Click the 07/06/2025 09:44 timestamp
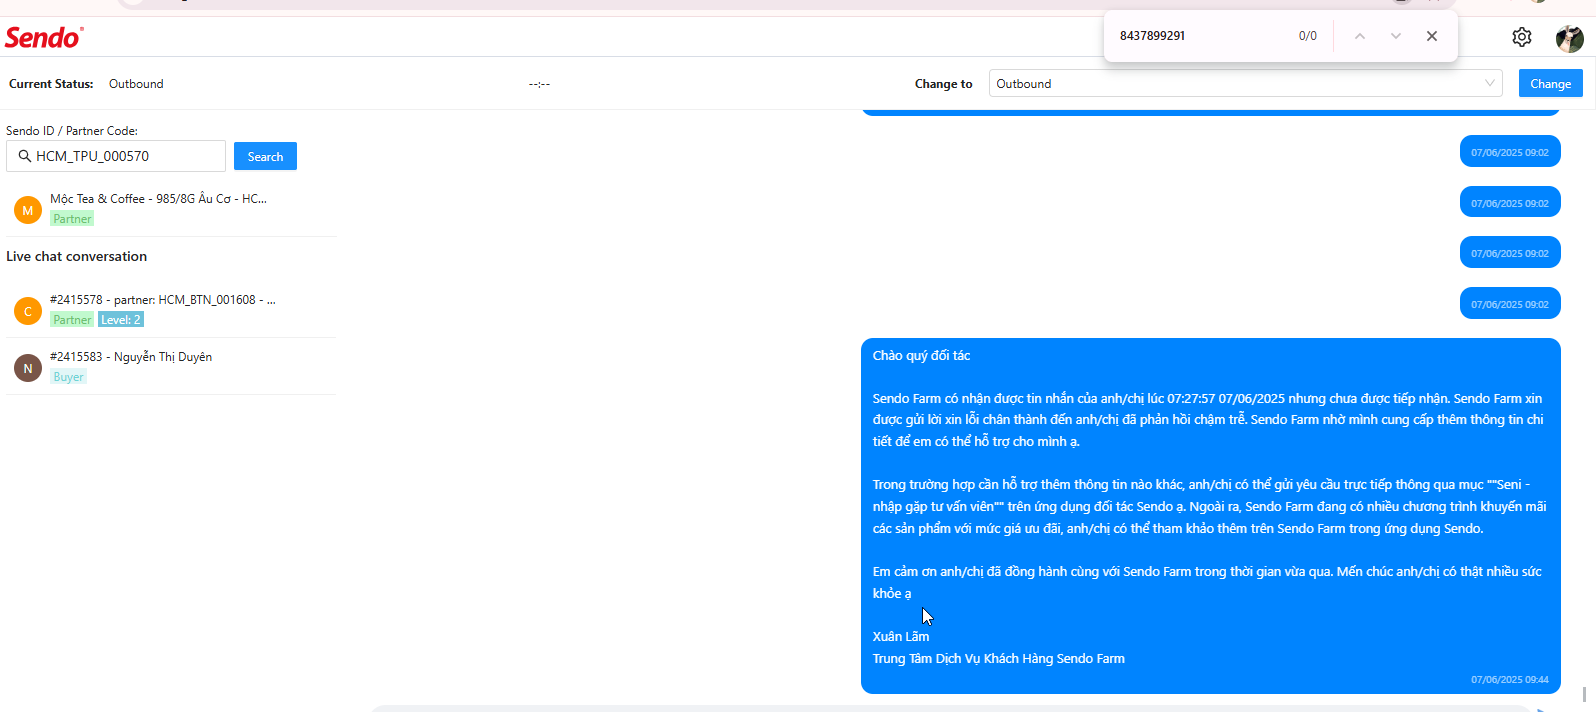The image size is (1596, 712). click(1509, 680)
